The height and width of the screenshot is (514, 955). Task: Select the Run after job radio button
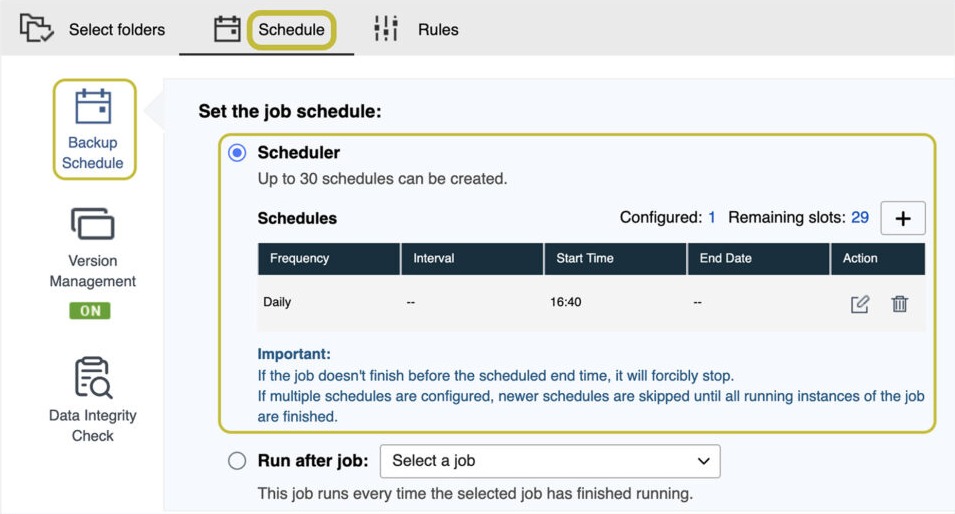click(237, 460)
